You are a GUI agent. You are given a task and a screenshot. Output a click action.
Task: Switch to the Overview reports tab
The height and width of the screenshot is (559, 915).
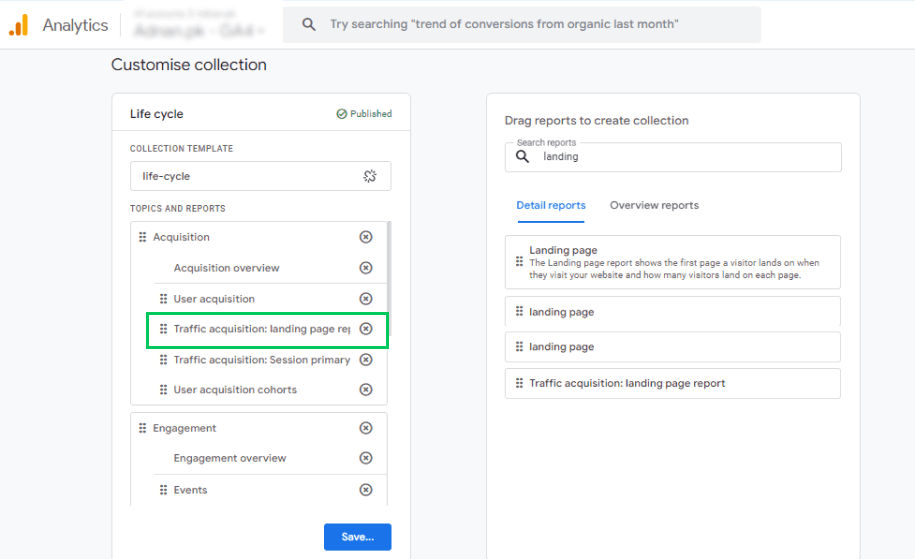coord(654,205)
